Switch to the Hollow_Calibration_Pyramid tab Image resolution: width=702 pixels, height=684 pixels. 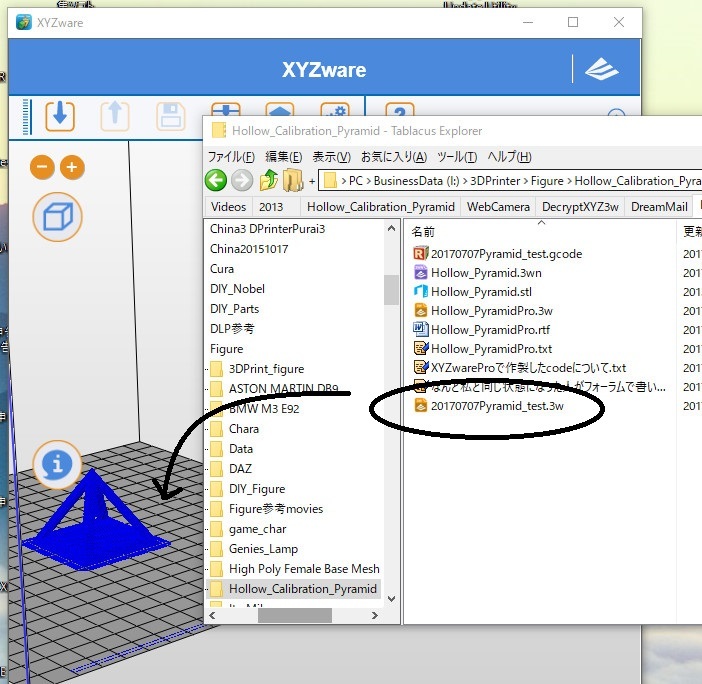(x=381, y=207)
